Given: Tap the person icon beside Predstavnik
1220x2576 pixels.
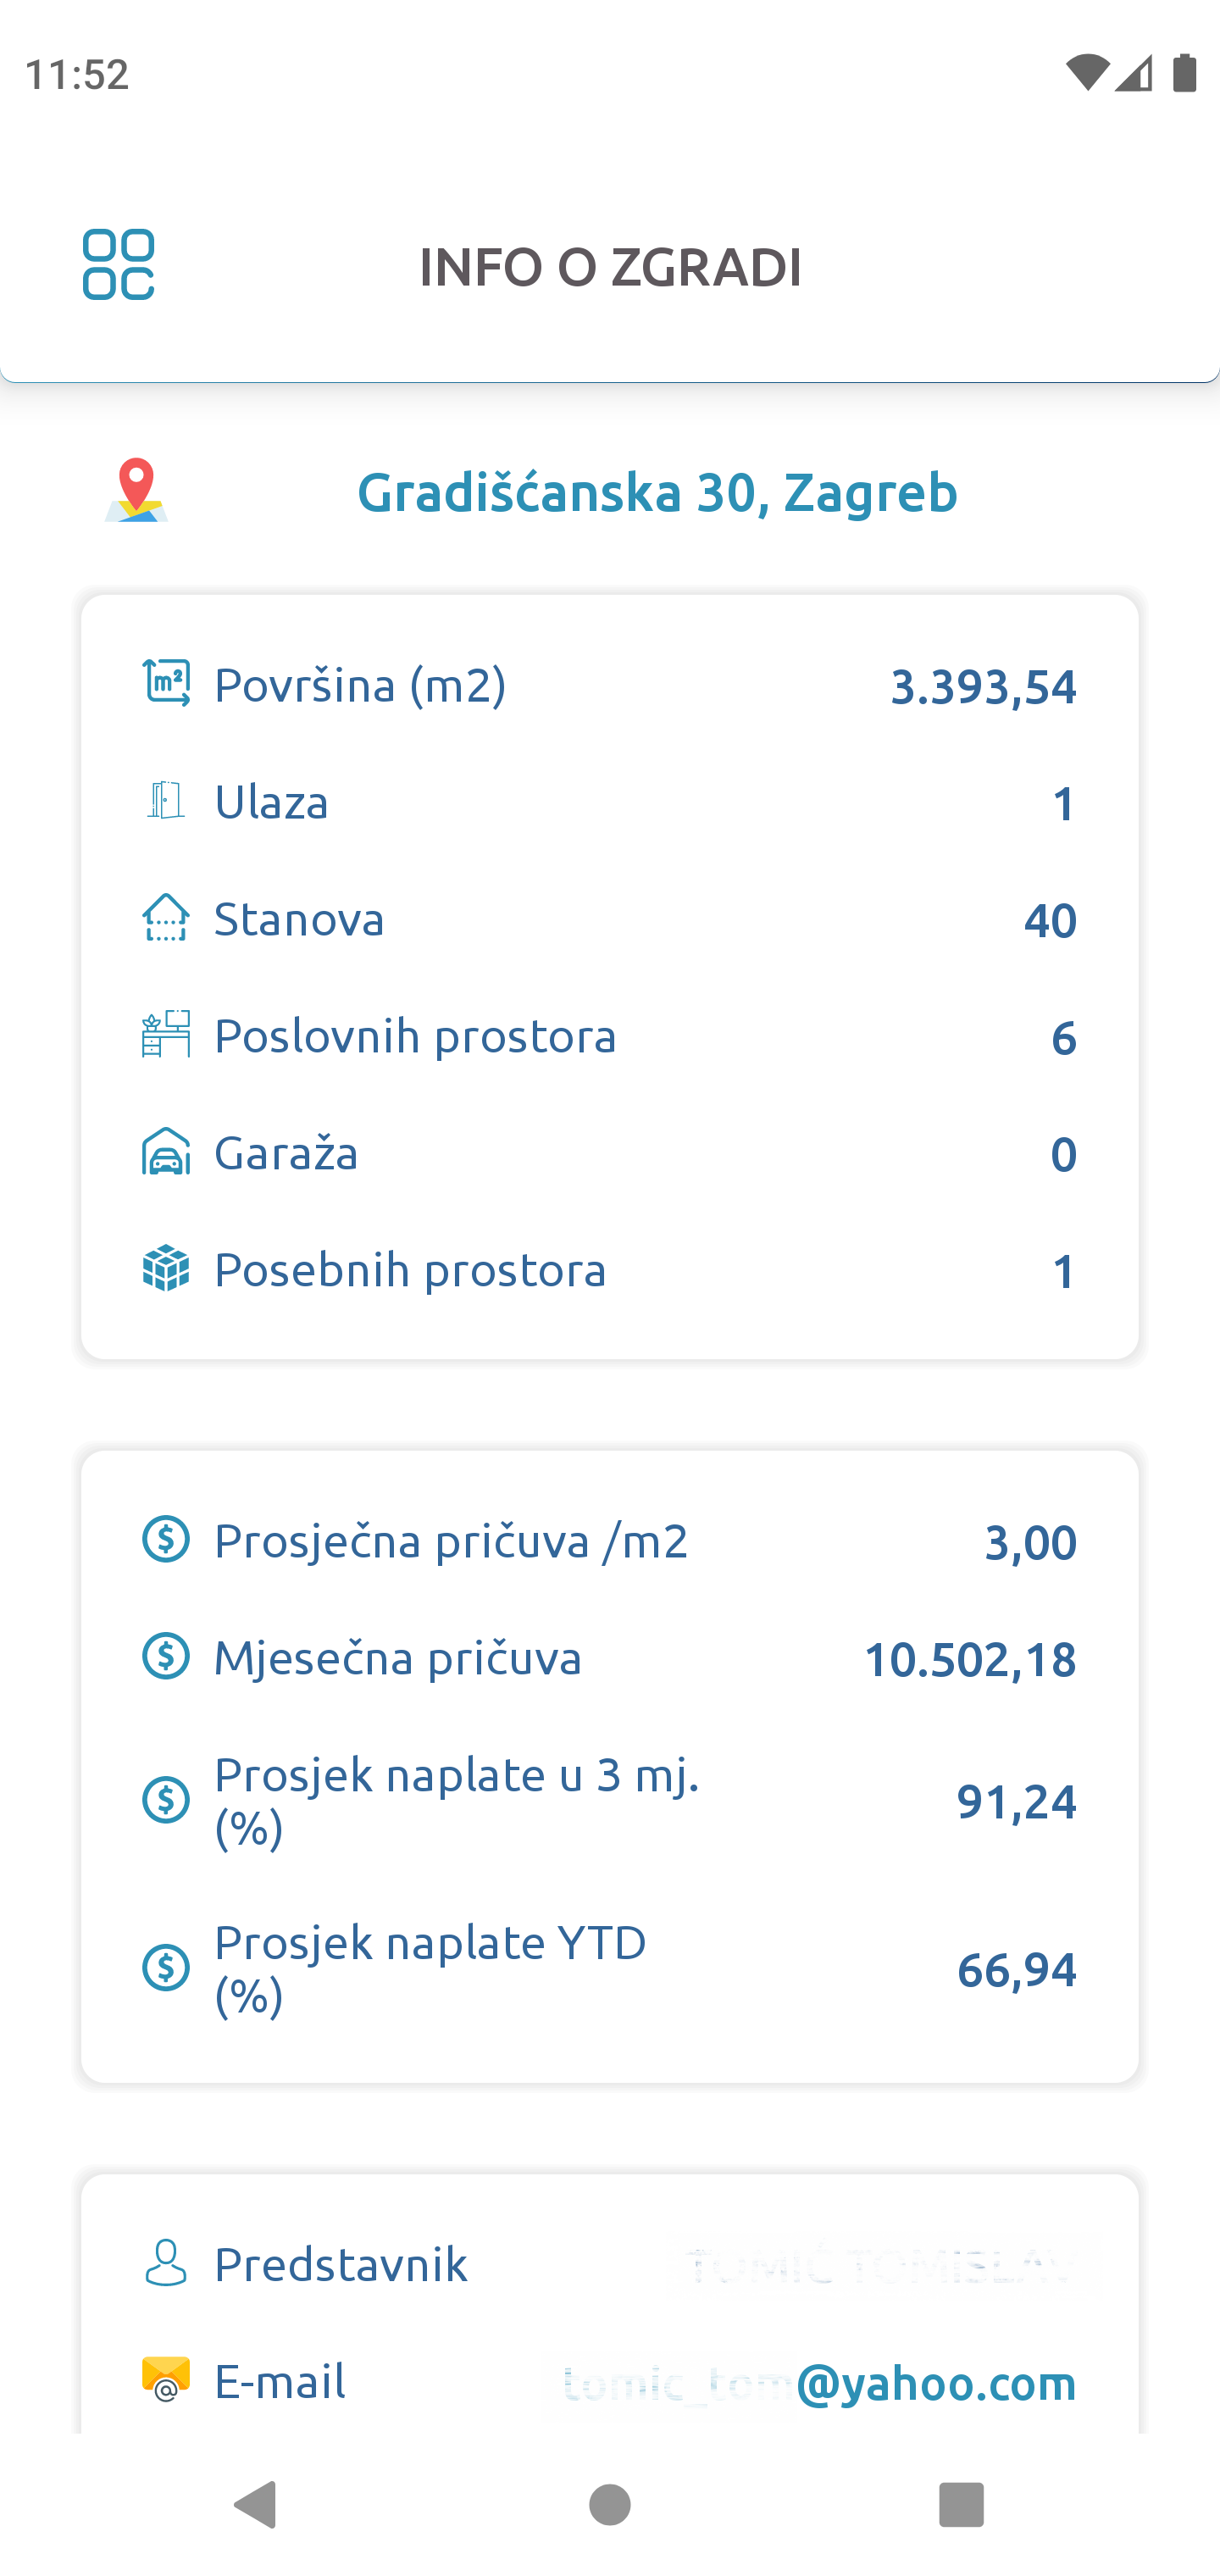Looking at the screenshot, I should 166,2264.
